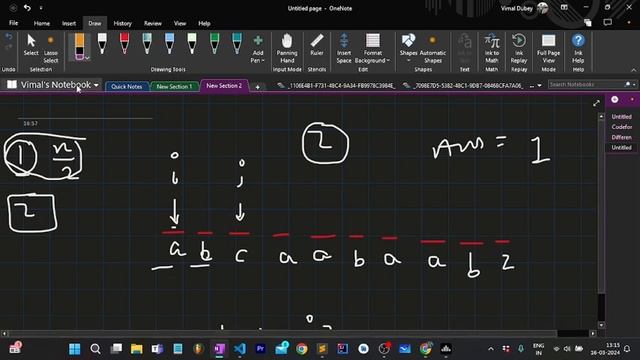Screen dimensions: 640x360
Task: Select the Select cursor tool
Action: 31,45
